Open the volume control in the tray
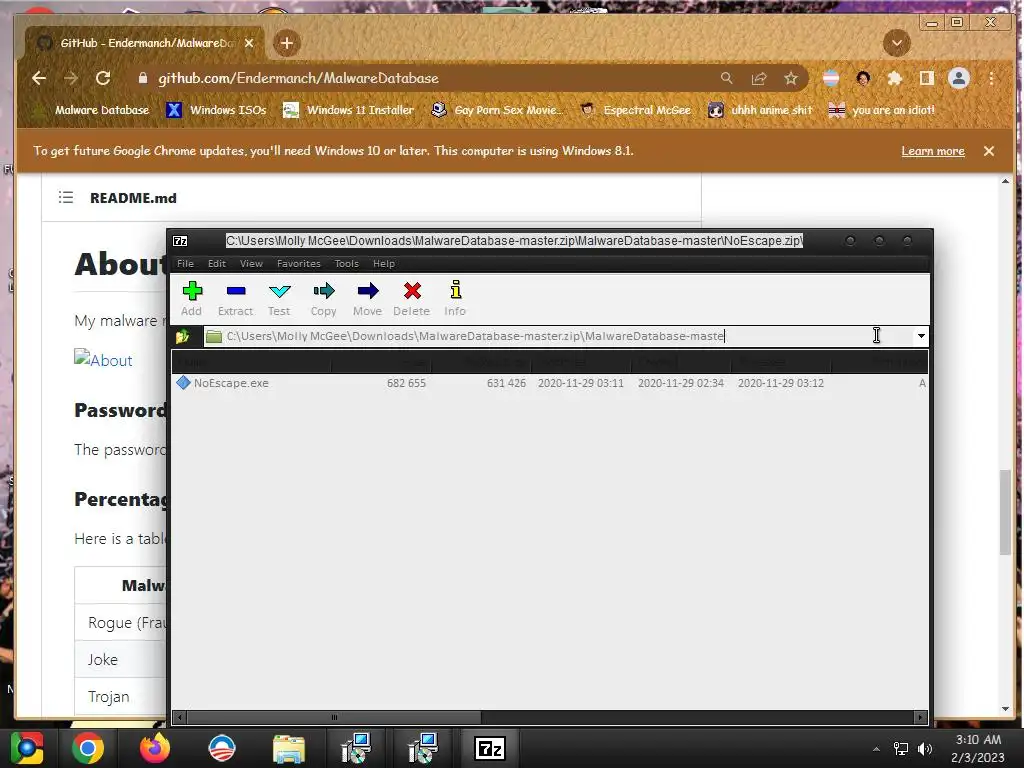 (925, 748)
